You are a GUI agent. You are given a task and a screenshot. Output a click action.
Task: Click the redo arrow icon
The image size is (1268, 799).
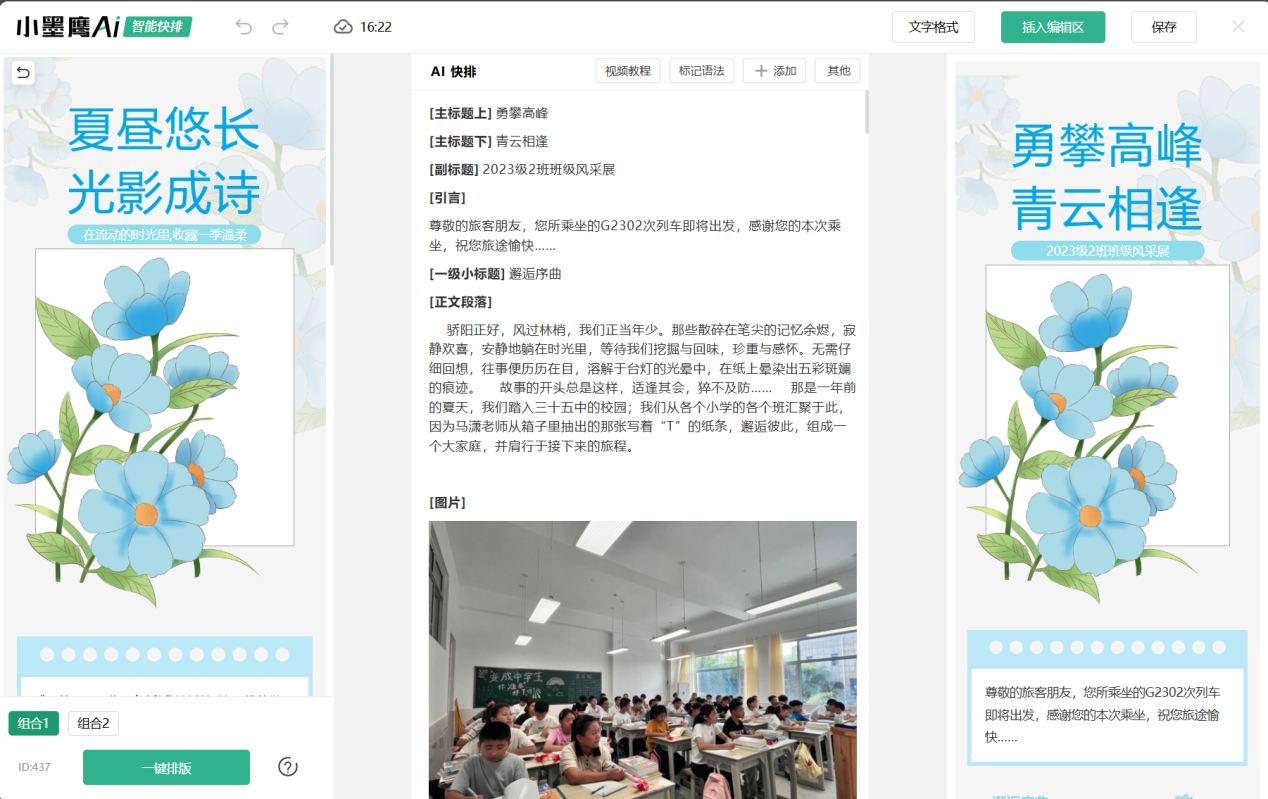[x=281, y=27]
